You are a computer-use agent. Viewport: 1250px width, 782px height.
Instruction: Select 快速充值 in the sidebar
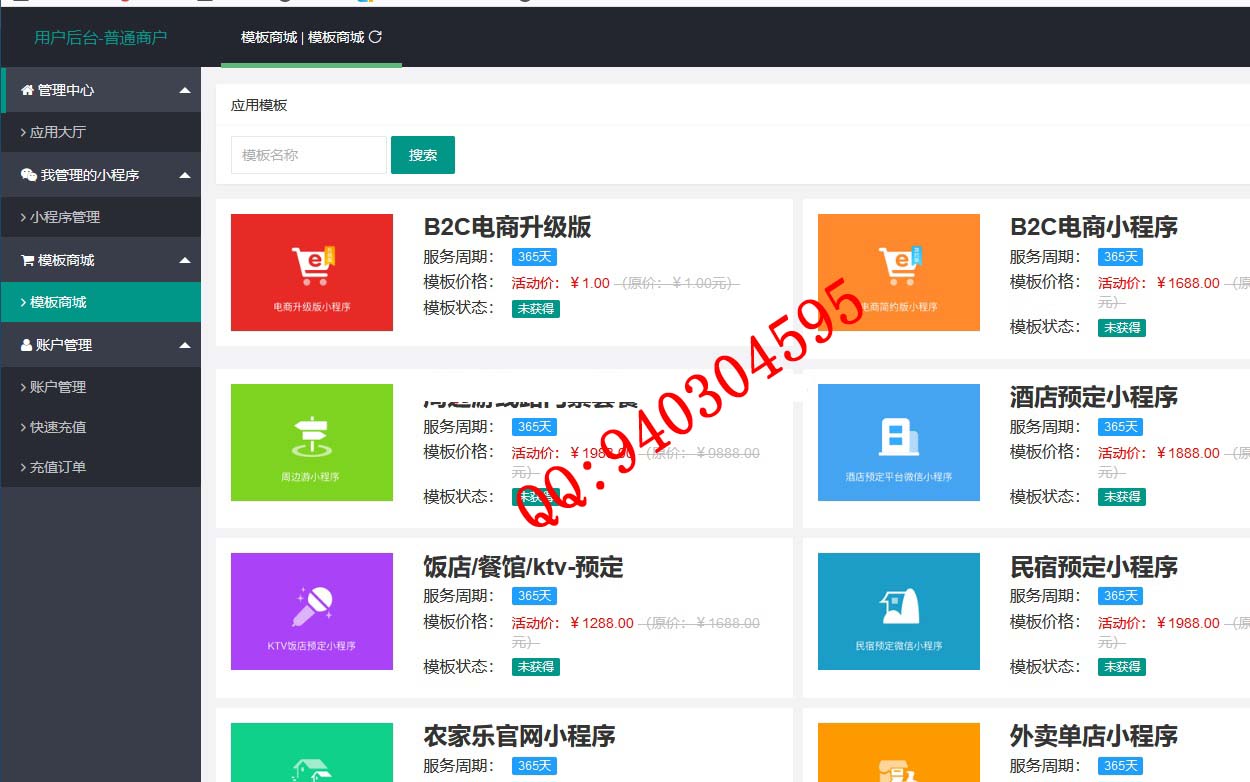[x=58, y=427]
